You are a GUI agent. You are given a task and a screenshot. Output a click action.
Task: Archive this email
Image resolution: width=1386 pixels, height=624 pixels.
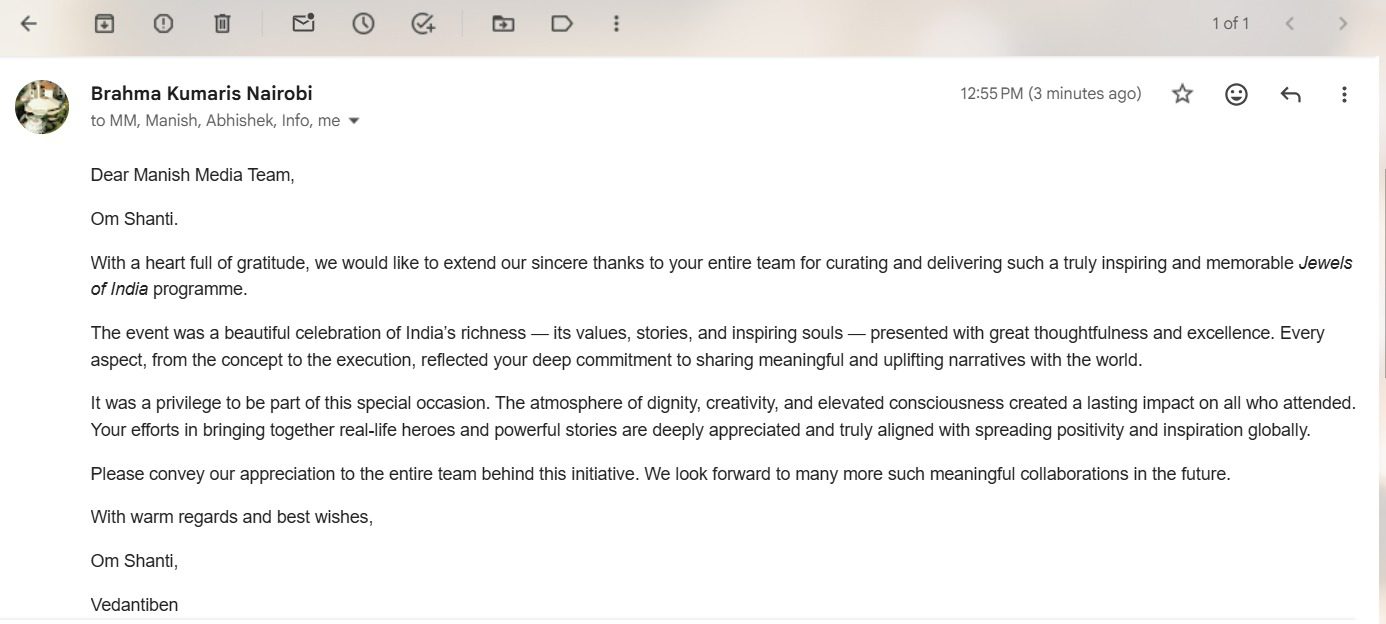click(x=104, y=23)
